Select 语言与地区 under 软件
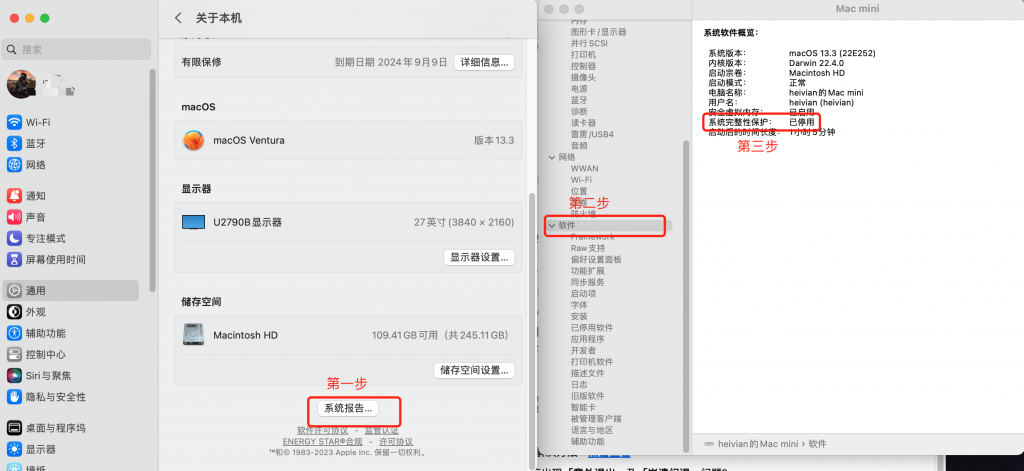Screen dimensions: 1024x471 [592, 430]
